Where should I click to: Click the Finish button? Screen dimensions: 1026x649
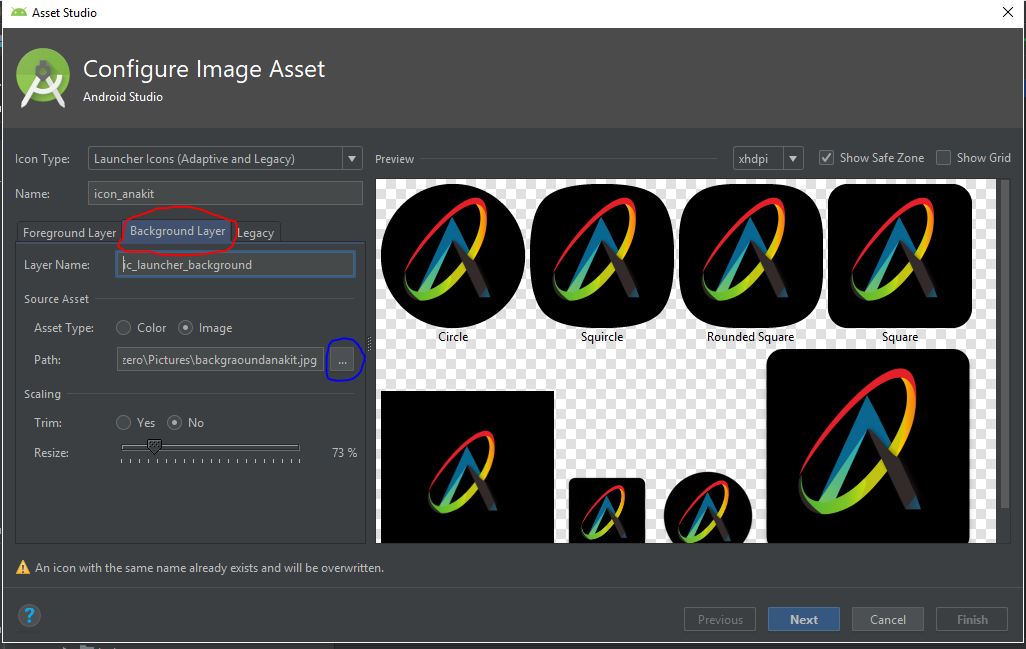click(972, 619)
